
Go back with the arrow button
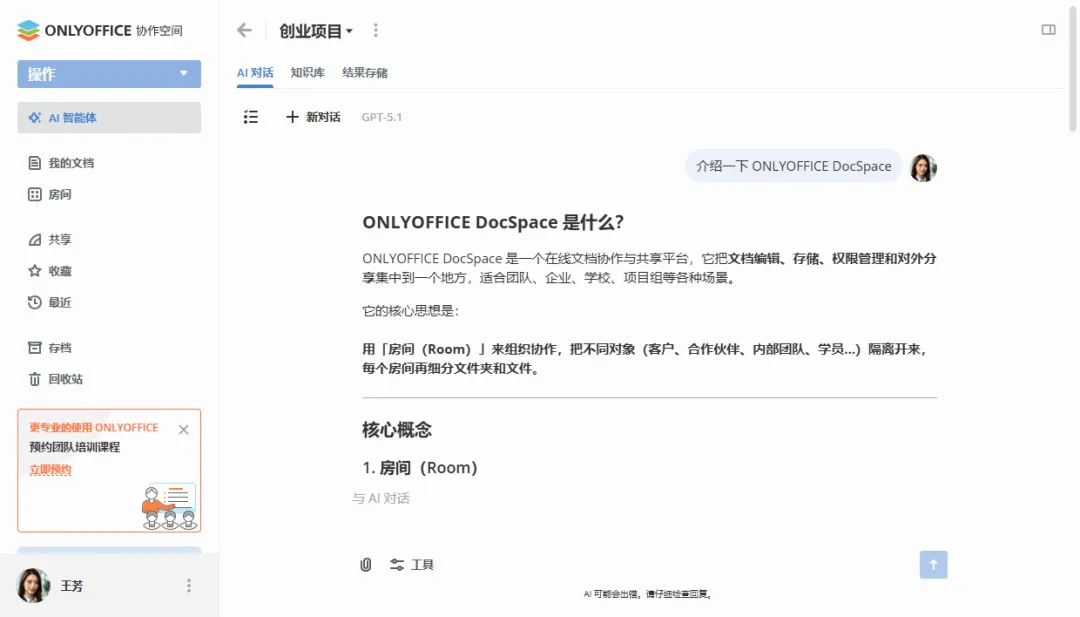click(x=245, y=30)
